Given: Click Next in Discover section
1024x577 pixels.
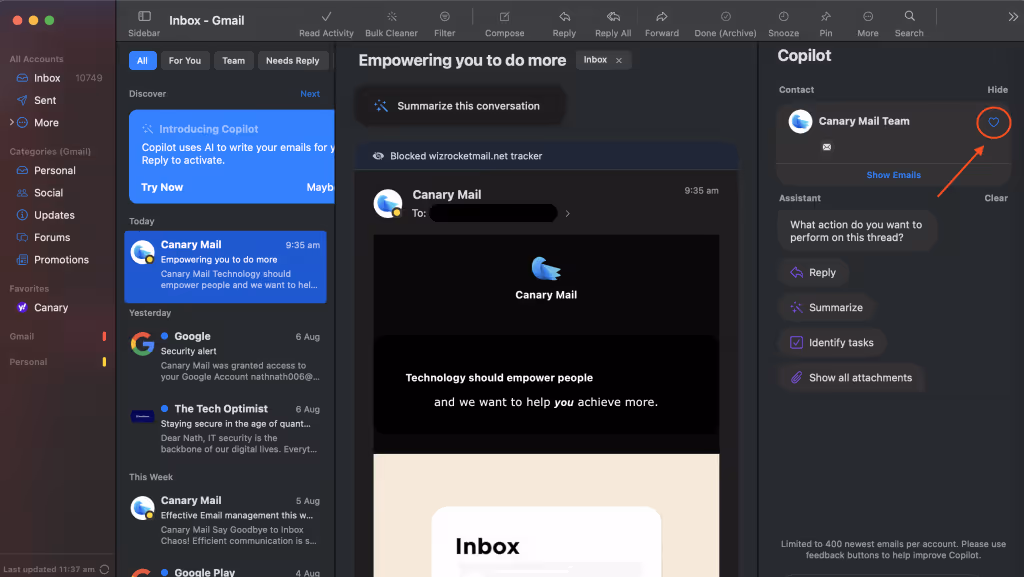Looking at the screenshot, I should 310,93.
